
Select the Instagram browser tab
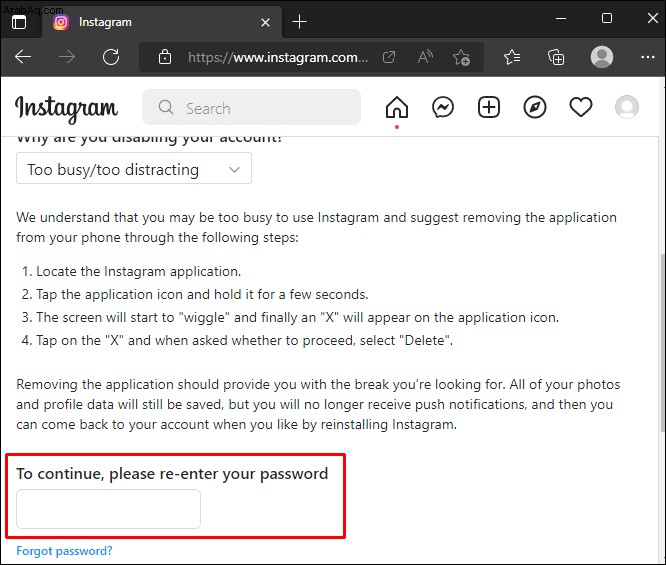tap(161, 22)
